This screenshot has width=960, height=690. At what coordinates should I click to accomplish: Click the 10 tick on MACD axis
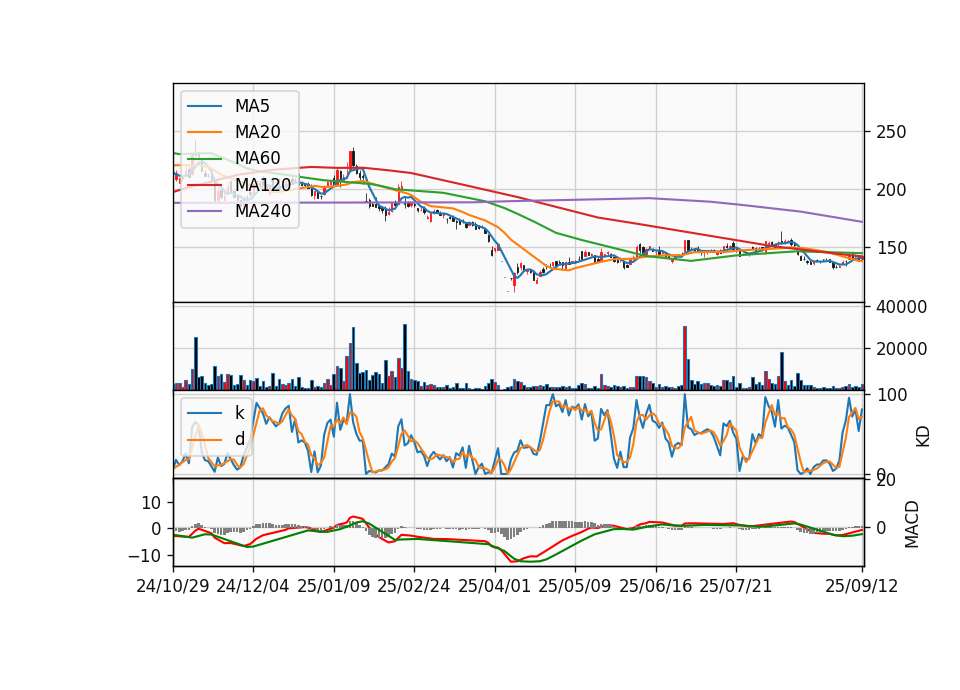151,503
